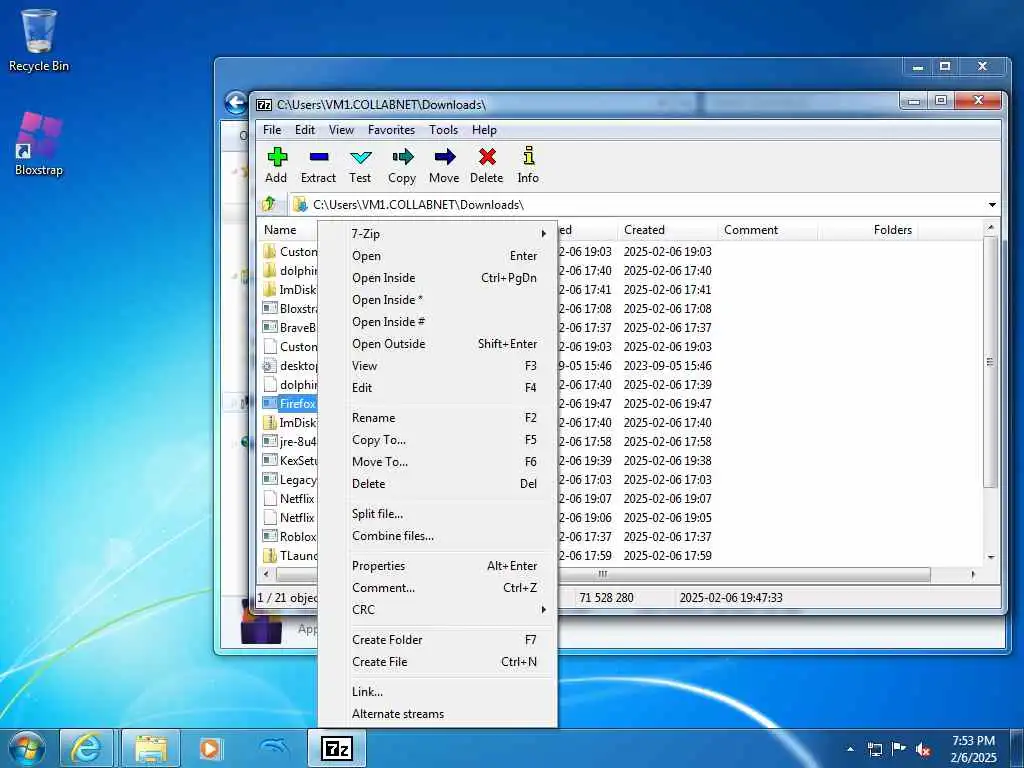Expand the address path dropdown arrow

tap(992, 205)
